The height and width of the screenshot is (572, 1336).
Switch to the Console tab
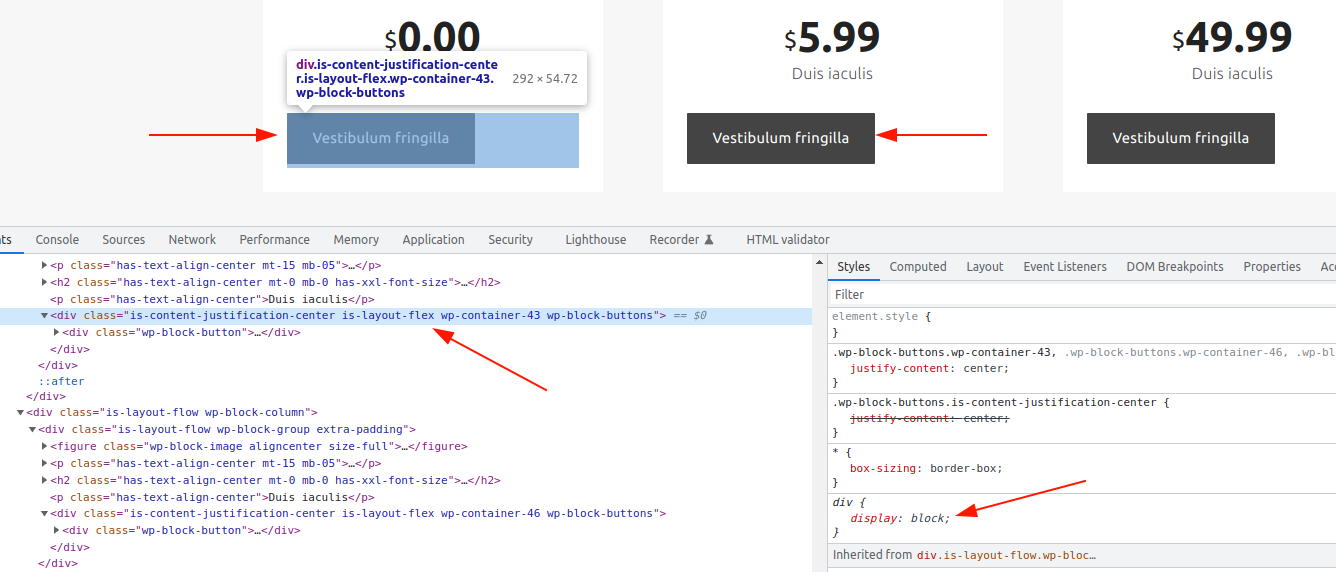click(57, 240)
